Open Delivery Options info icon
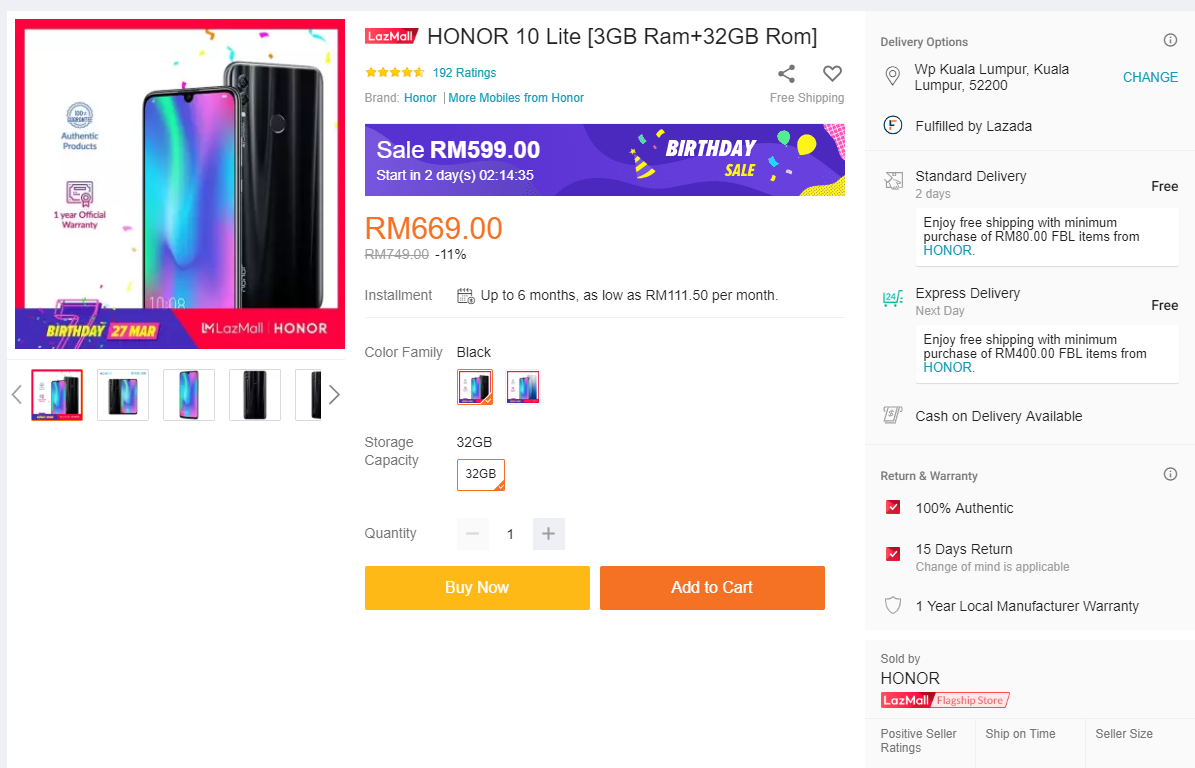Viewport: 1195px width, 768px height. (1170, 41)
